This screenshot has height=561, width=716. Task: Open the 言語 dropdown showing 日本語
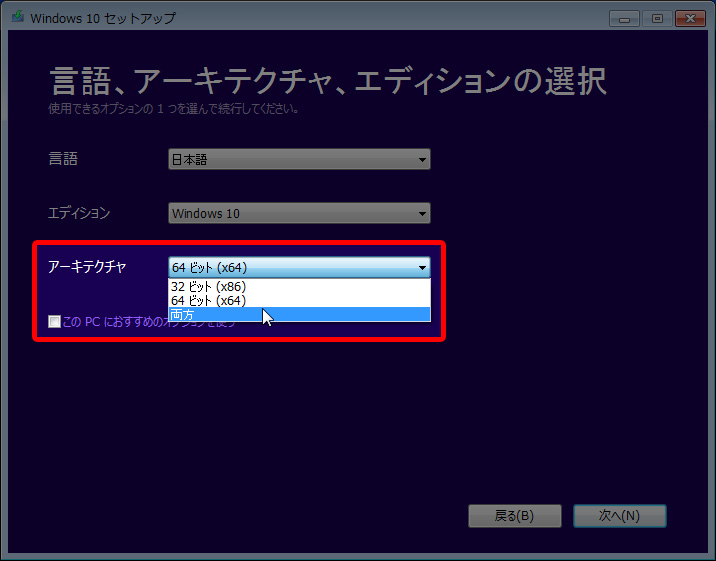(x=299, y=159)
